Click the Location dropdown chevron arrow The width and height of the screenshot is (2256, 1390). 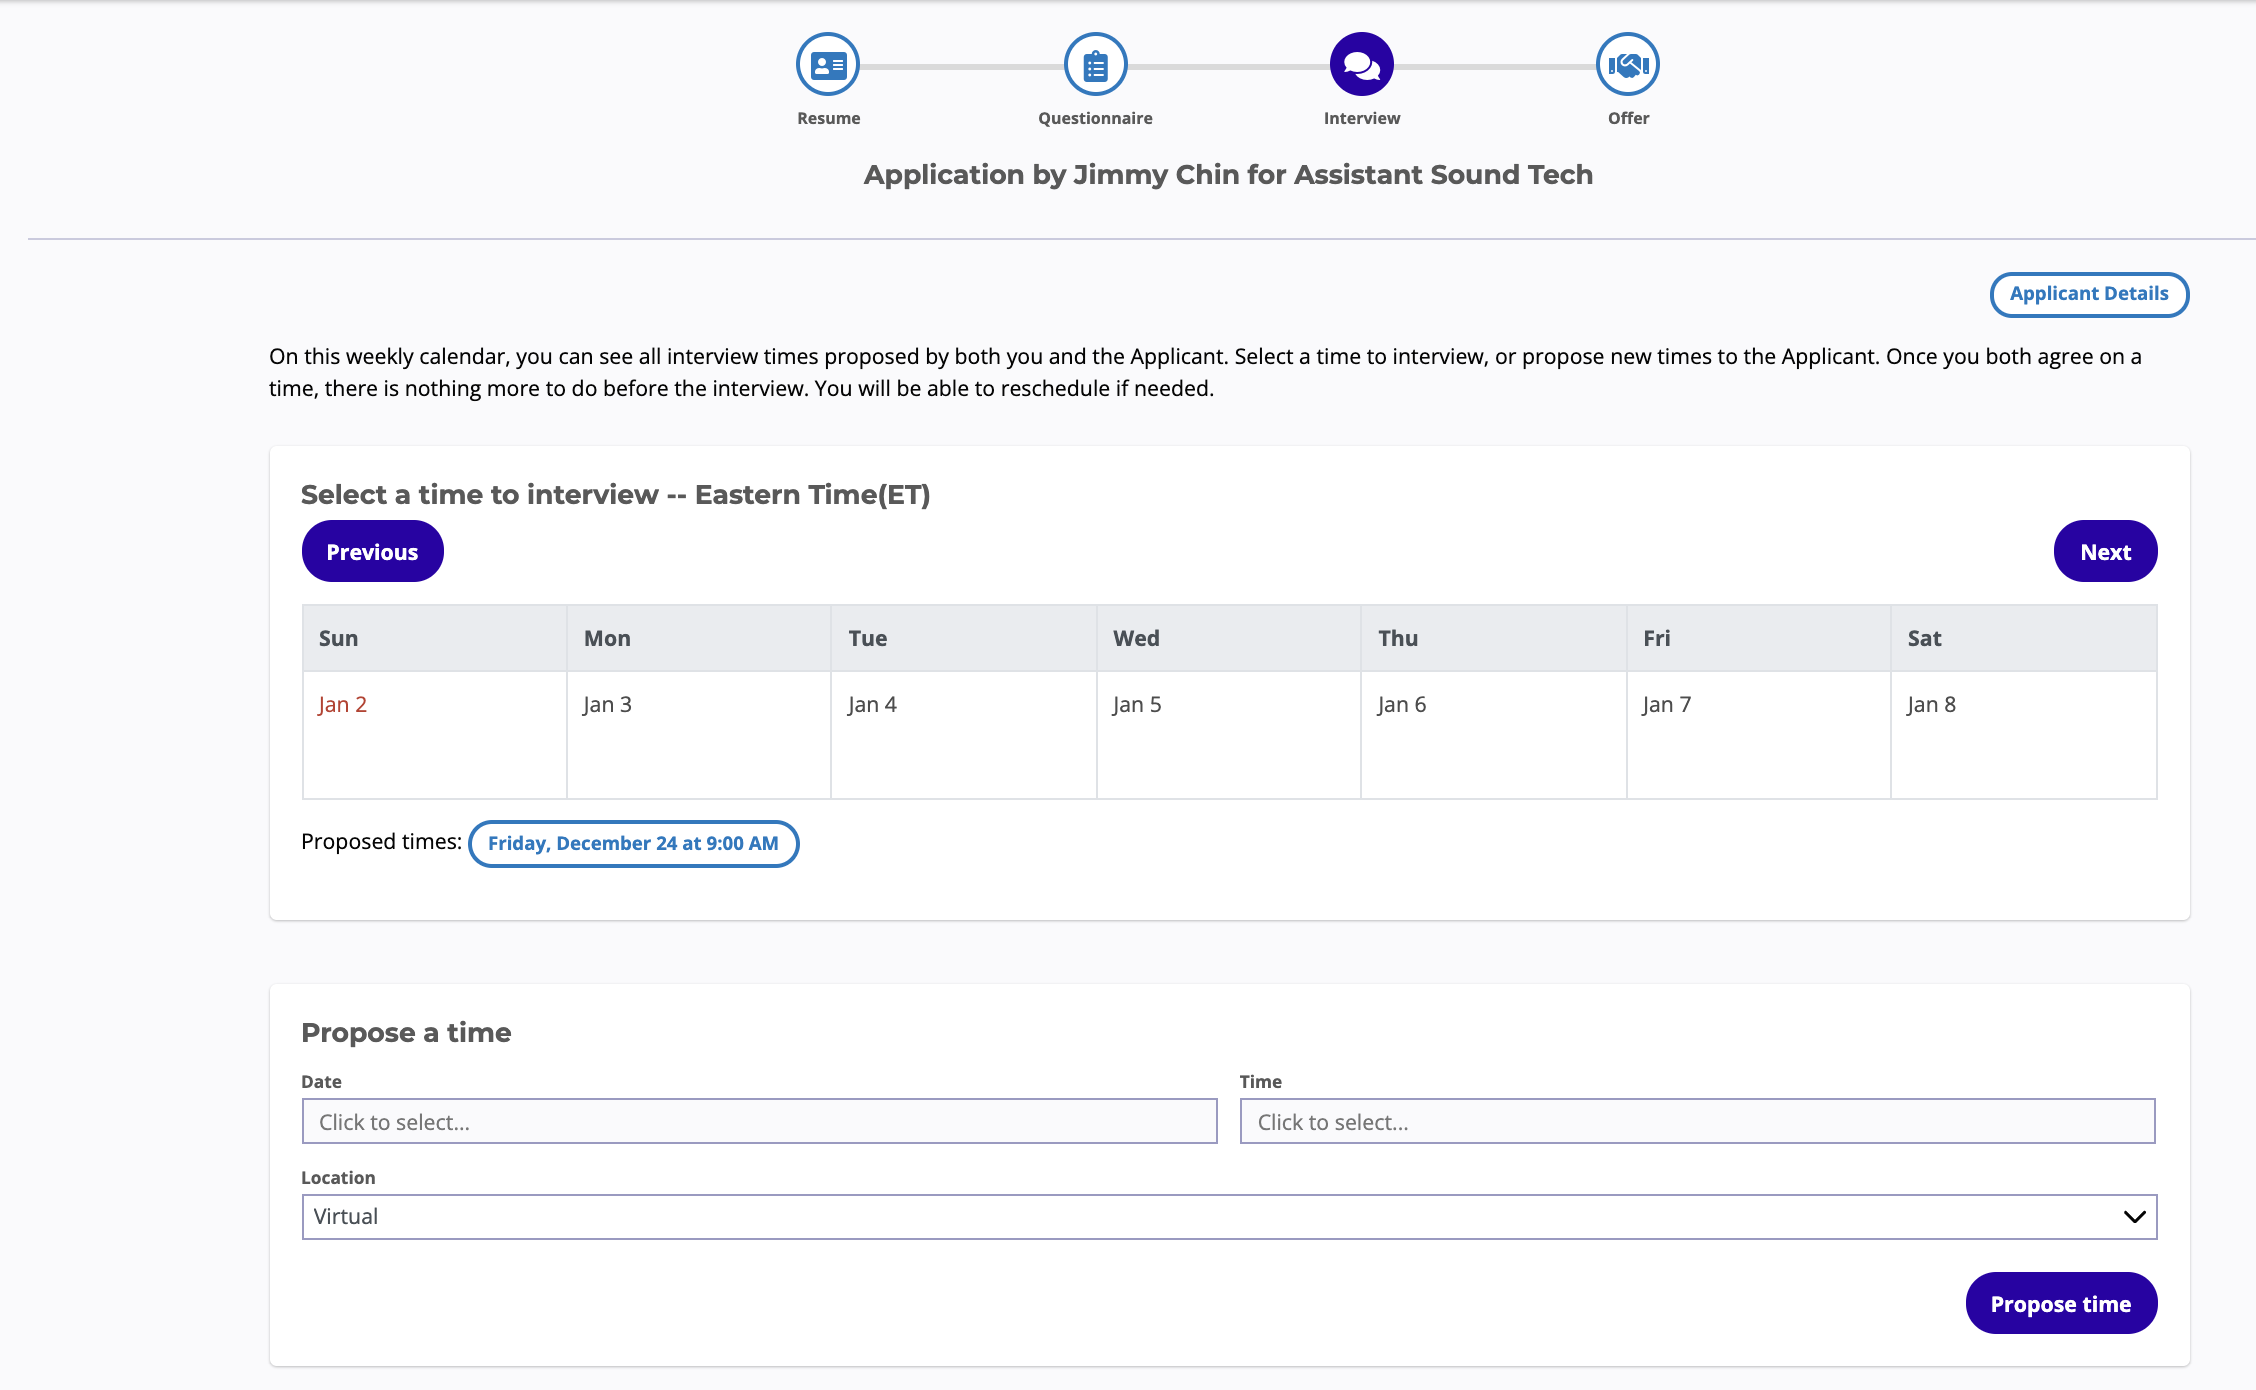pos(2134,1216)
